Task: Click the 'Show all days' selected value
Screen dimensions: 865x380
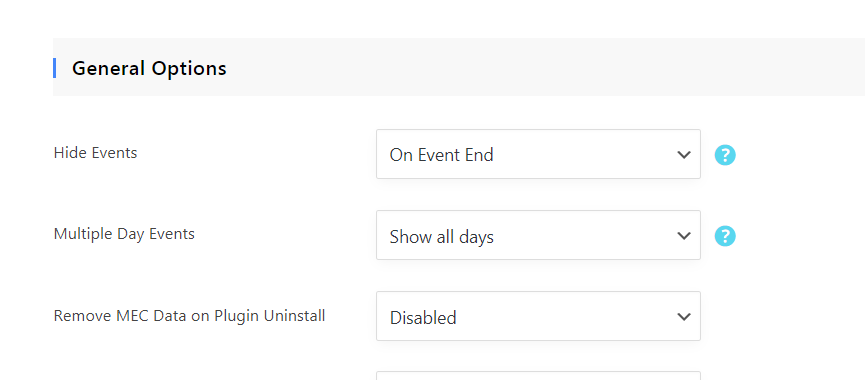Action: click(441, 237)
